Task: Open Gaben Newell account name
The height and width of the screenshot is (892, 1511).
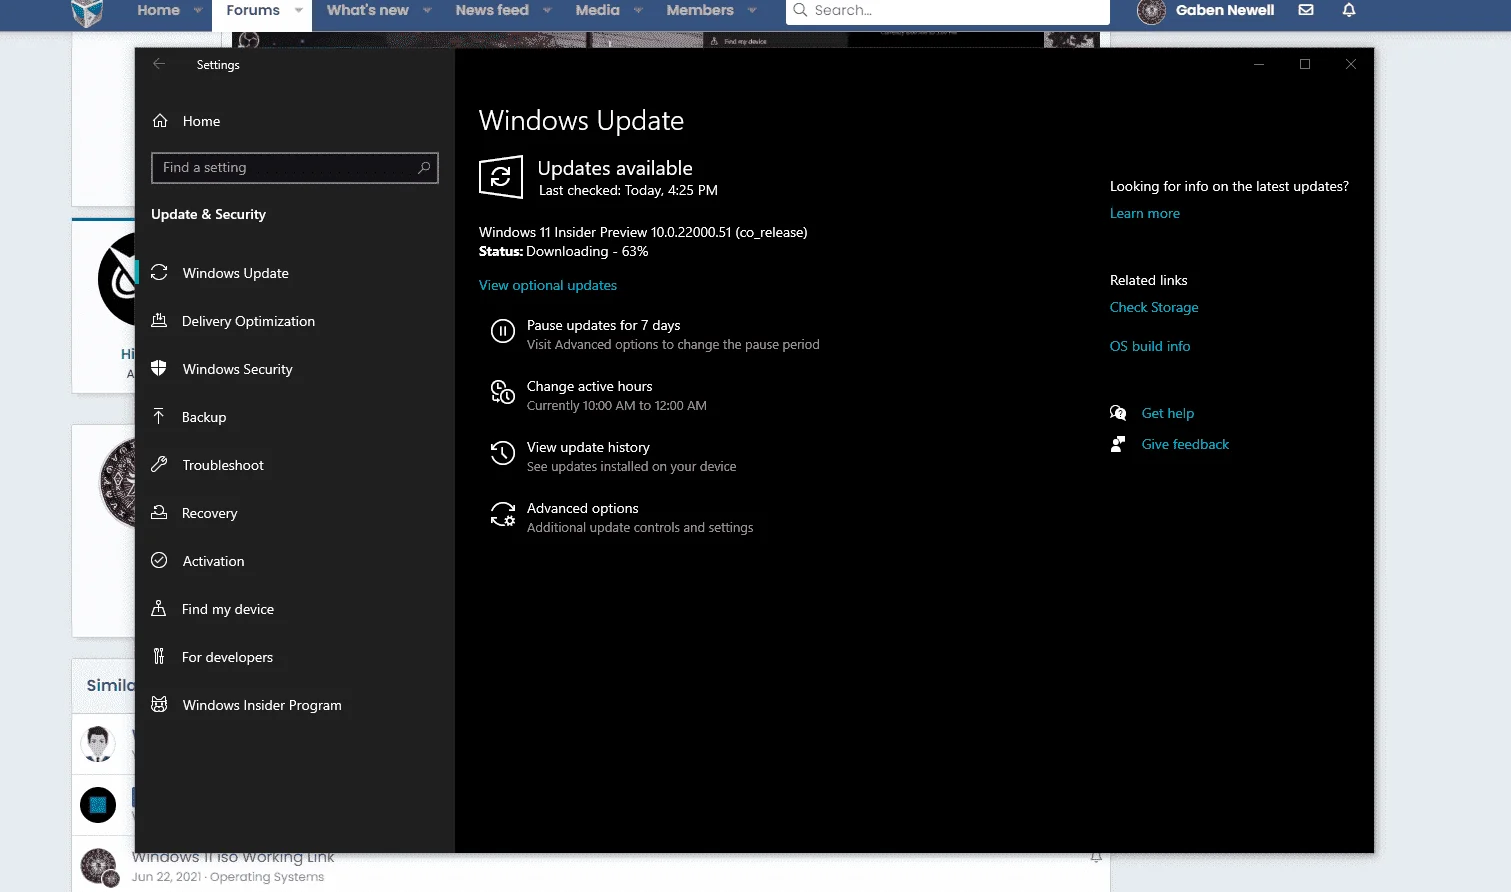Action: click(x=1225, y=10)
